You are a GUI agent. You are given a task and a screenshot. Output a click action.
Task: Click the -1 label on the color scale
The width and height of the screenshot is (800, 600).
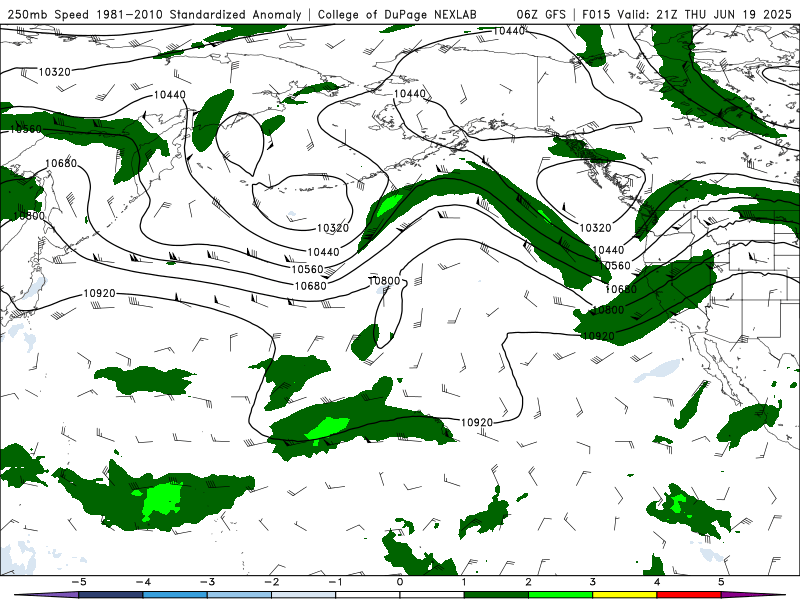(335, 582)
